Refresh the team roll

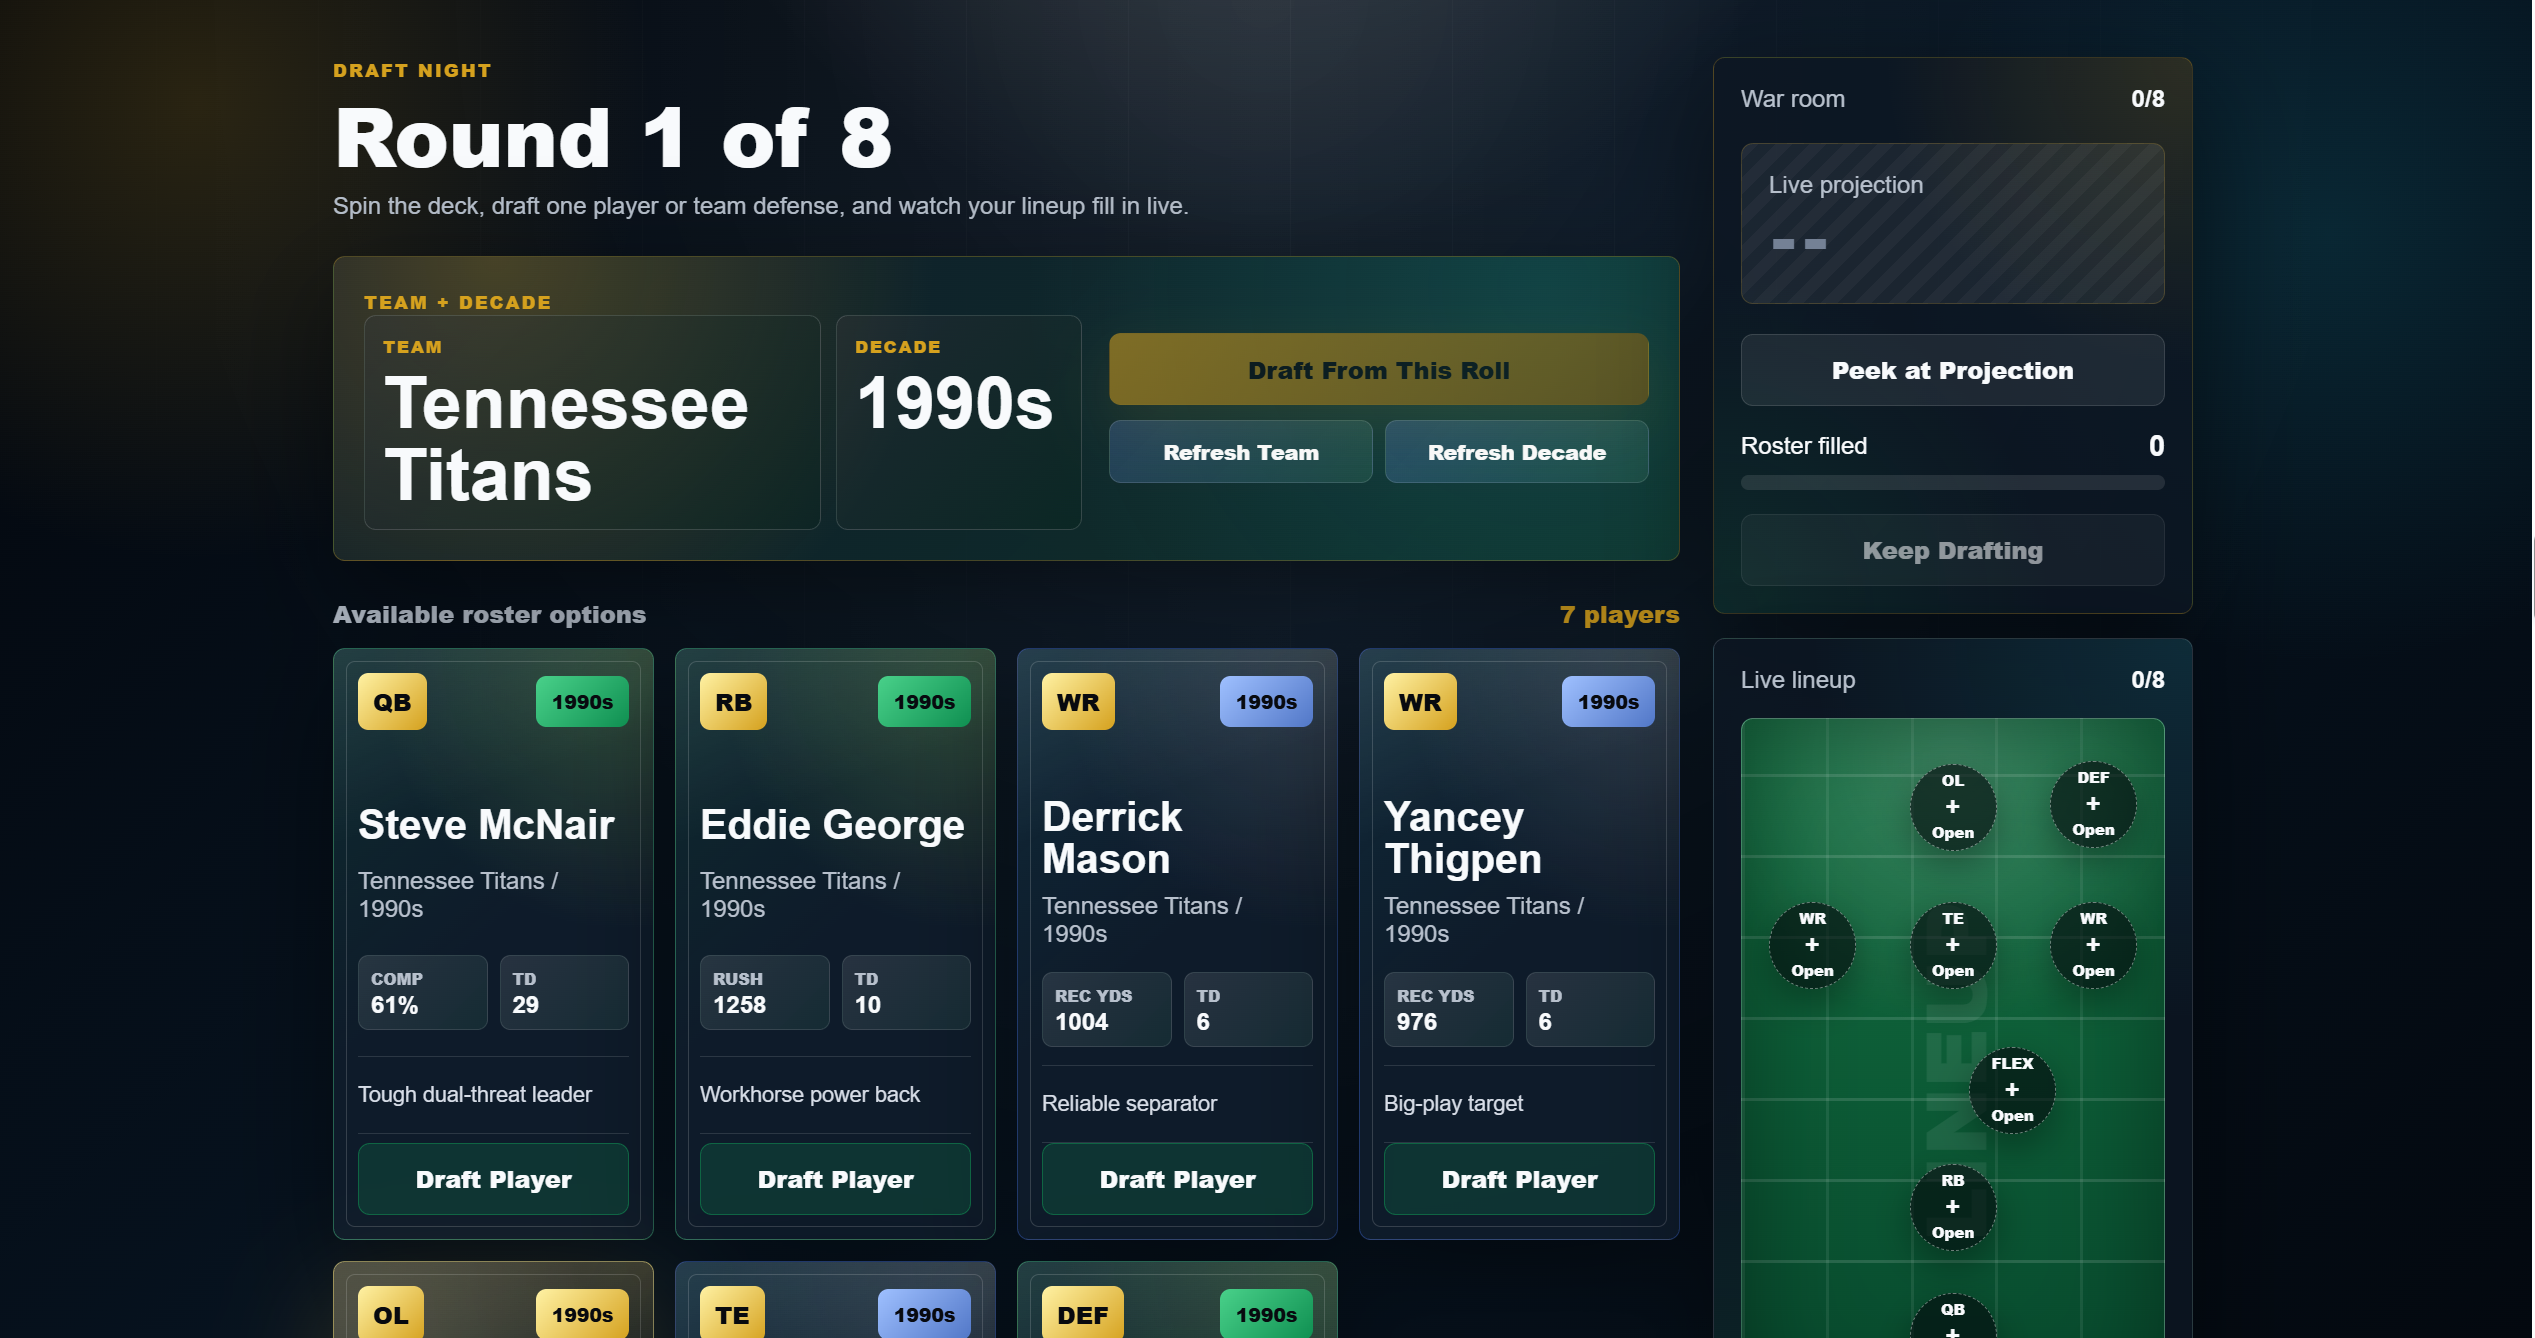1240,452
